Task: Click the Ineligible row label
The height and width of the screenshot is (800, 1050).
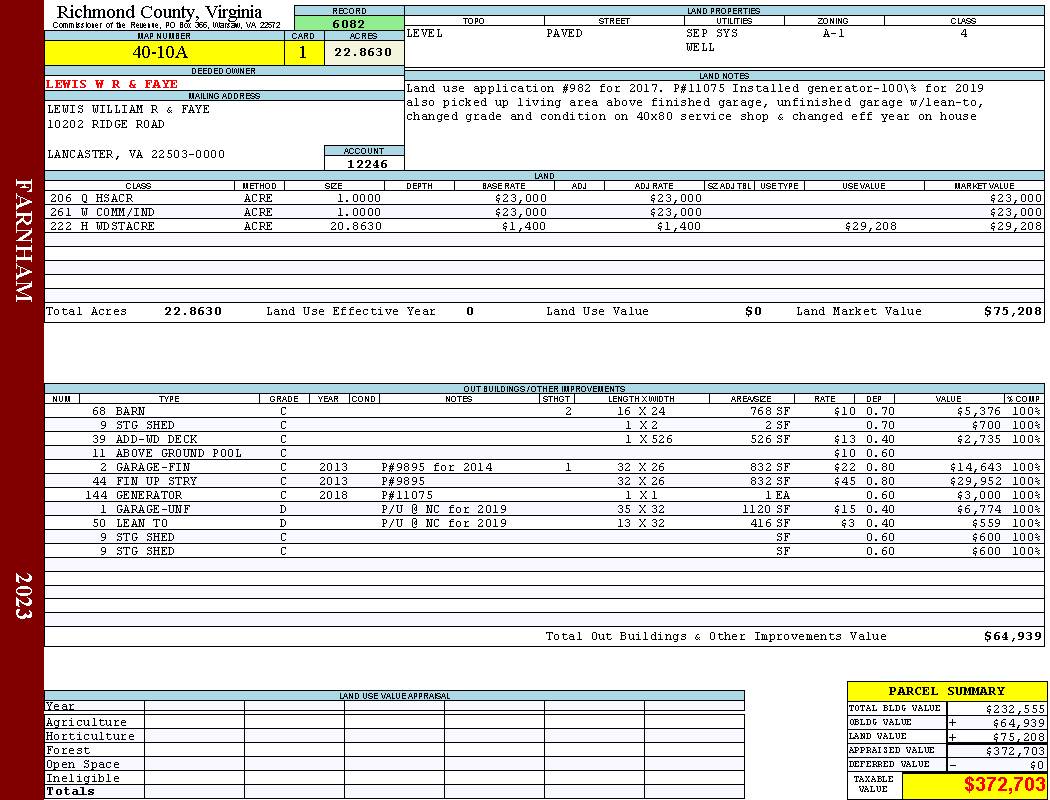Action: click(x=82, y=779)
